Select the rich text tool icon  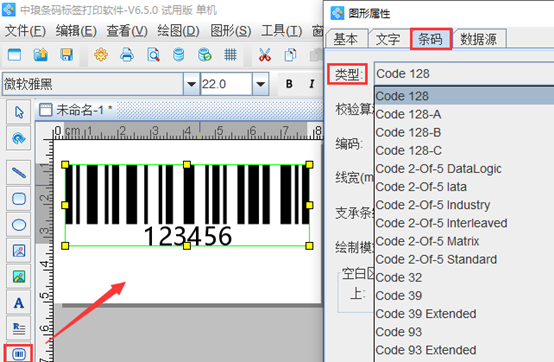[19, 328]
